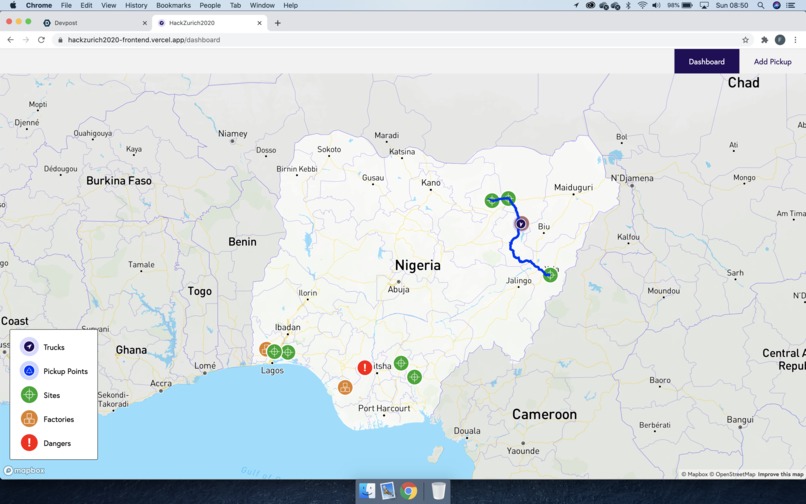Open the People menu
The image size is (806, 504).
coord(210,5)
